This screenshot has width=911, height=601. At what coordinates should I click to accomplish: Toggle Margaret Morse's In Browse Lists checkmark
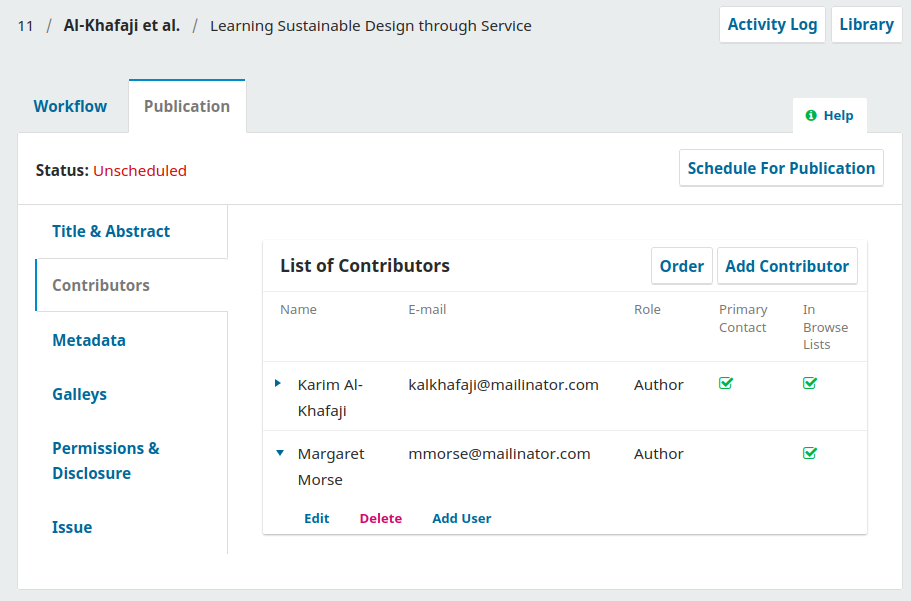pos(810,453)
